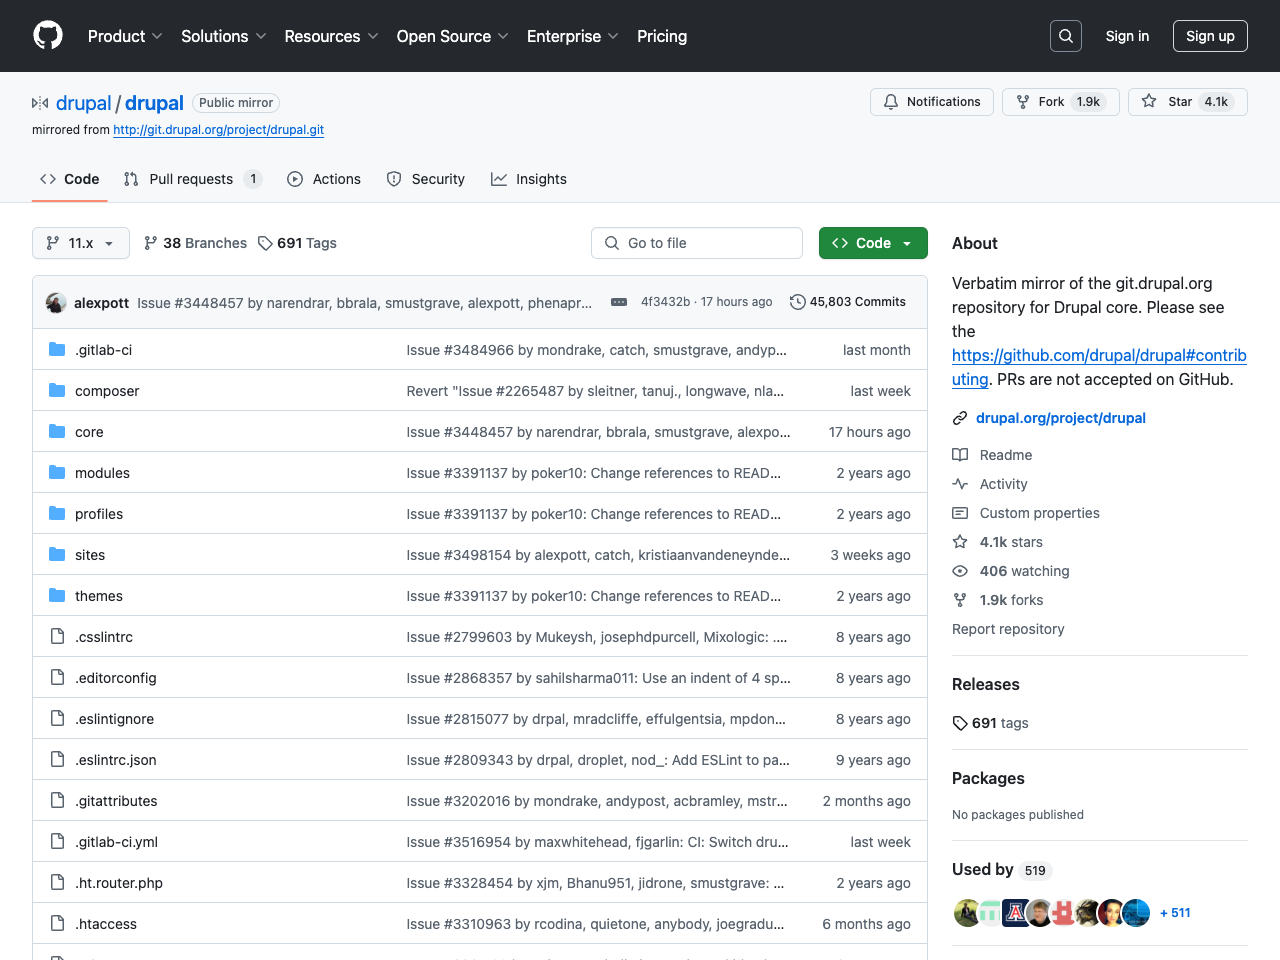Click alexpott's avatar in commit bar

pyautogui.click(x=57, y=302)
